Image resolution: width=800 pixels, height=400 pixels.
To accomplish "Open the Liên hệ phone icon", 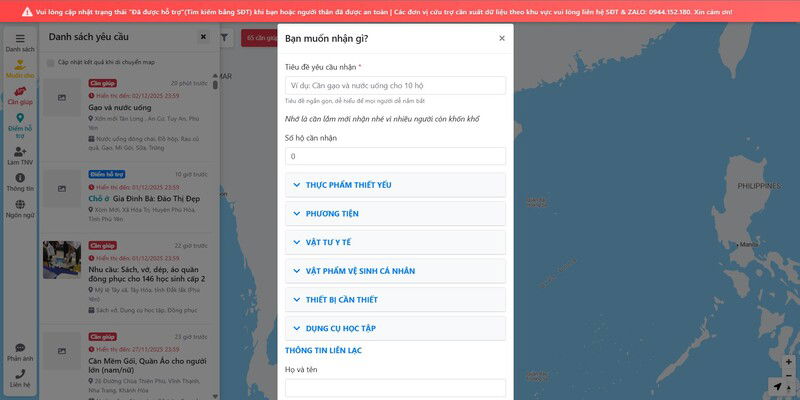I will tap(19, 377).
